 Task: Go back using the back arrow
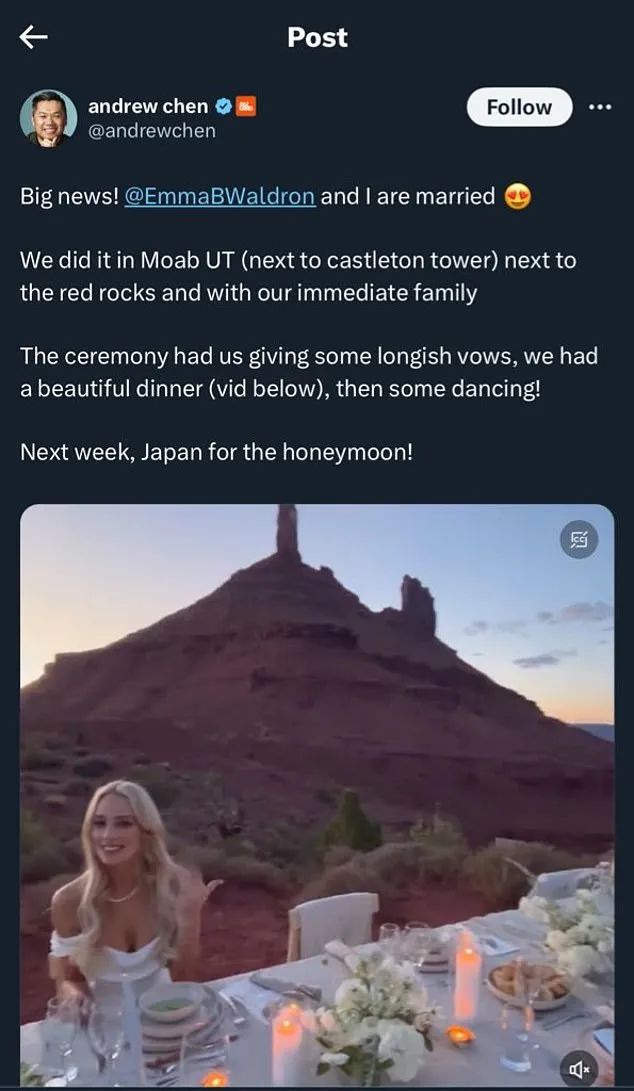click(x=34, y=38)
